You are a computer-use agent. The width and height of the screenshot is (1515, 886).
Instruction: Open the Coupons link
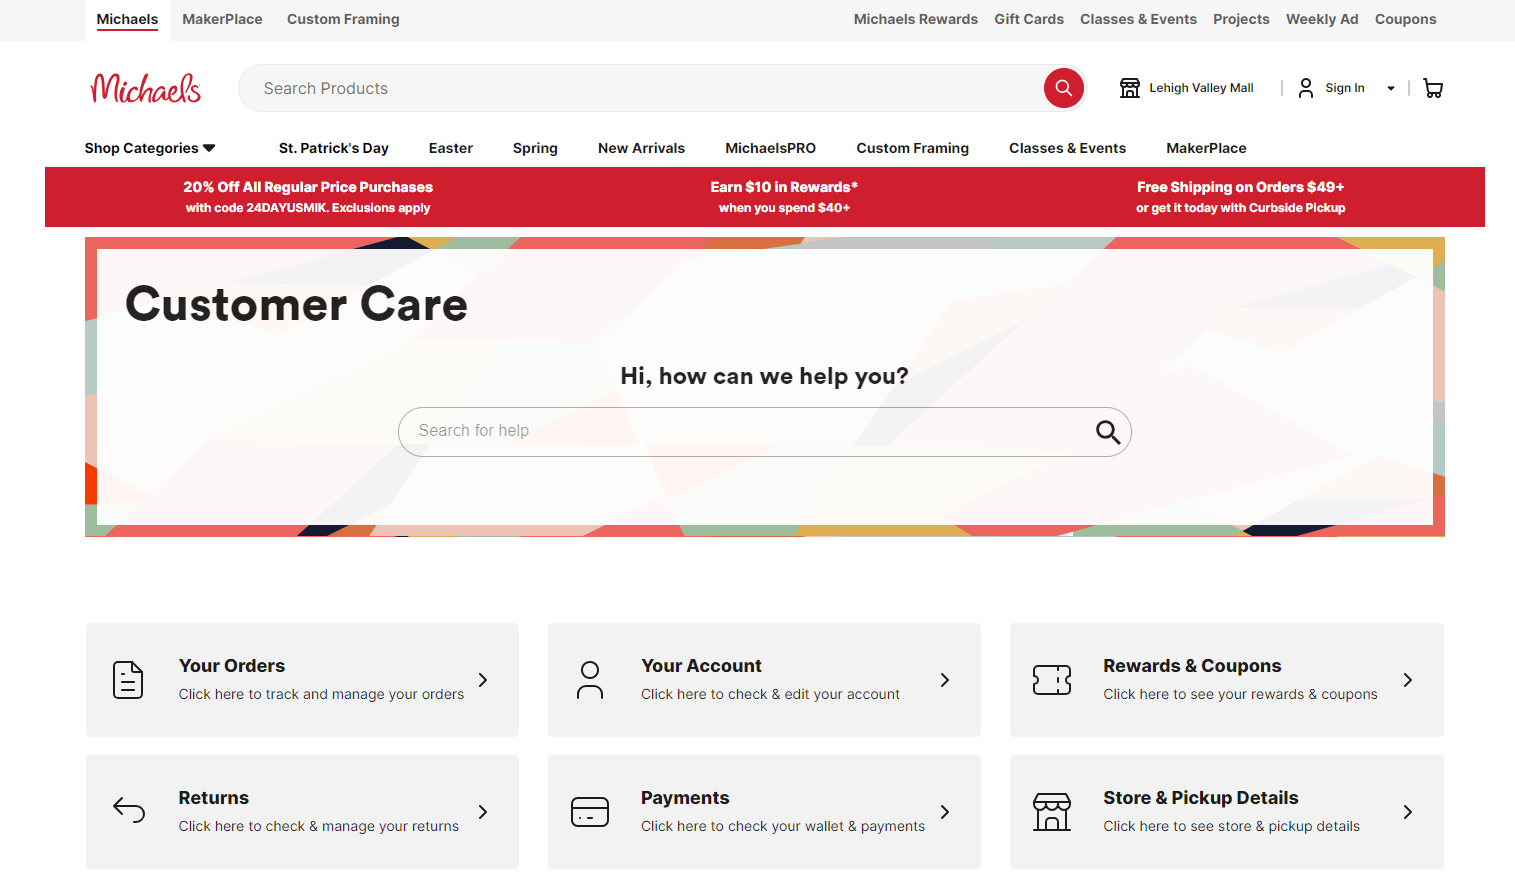tap(1405, 19)
